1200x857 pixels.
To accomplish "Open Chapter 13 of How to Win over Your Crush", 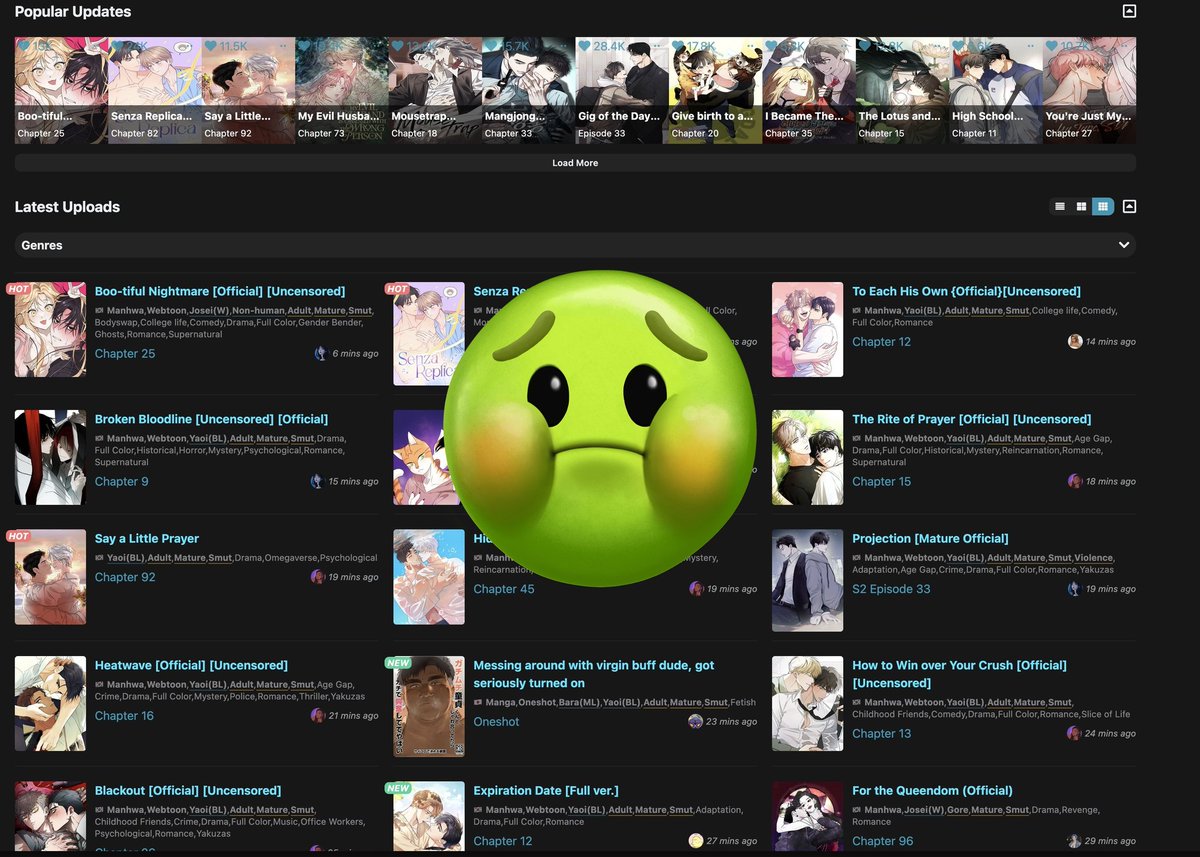I will click(881, 733).
